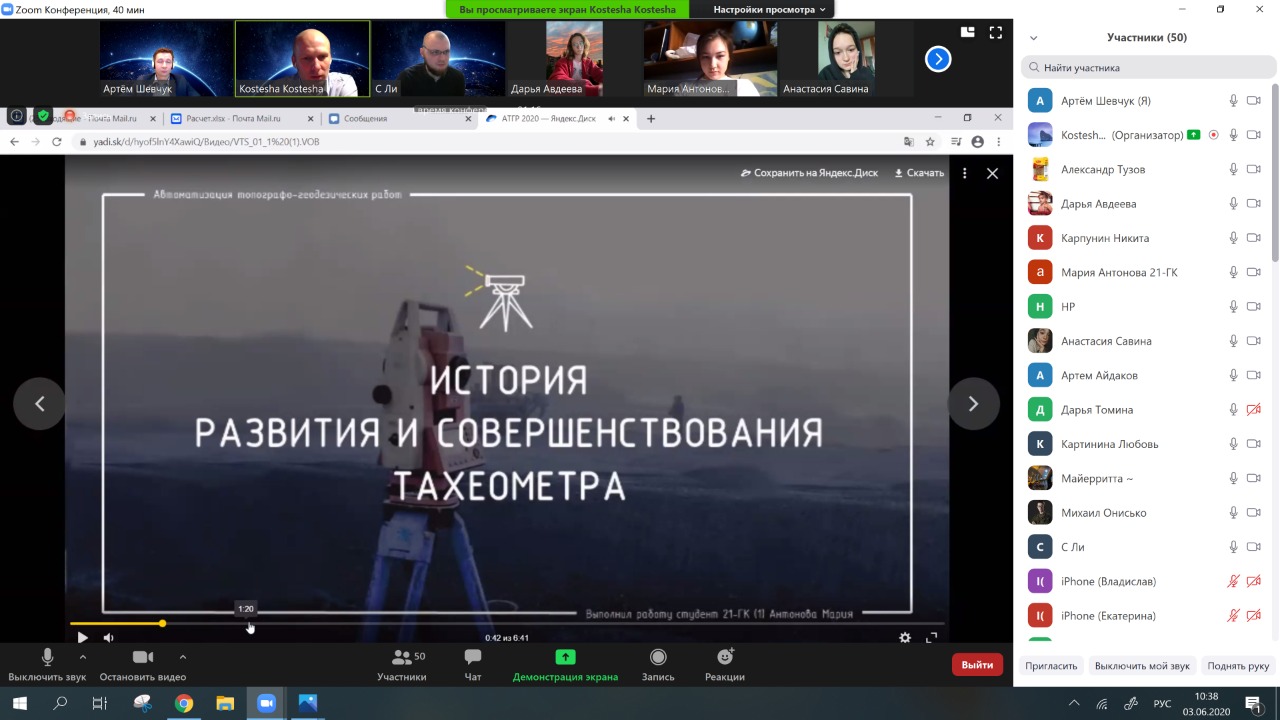Switch to Расчет.xlsx Mail.ru browser tab
The width and height of the screenshot is (1280, 720).
coord(241,118)
